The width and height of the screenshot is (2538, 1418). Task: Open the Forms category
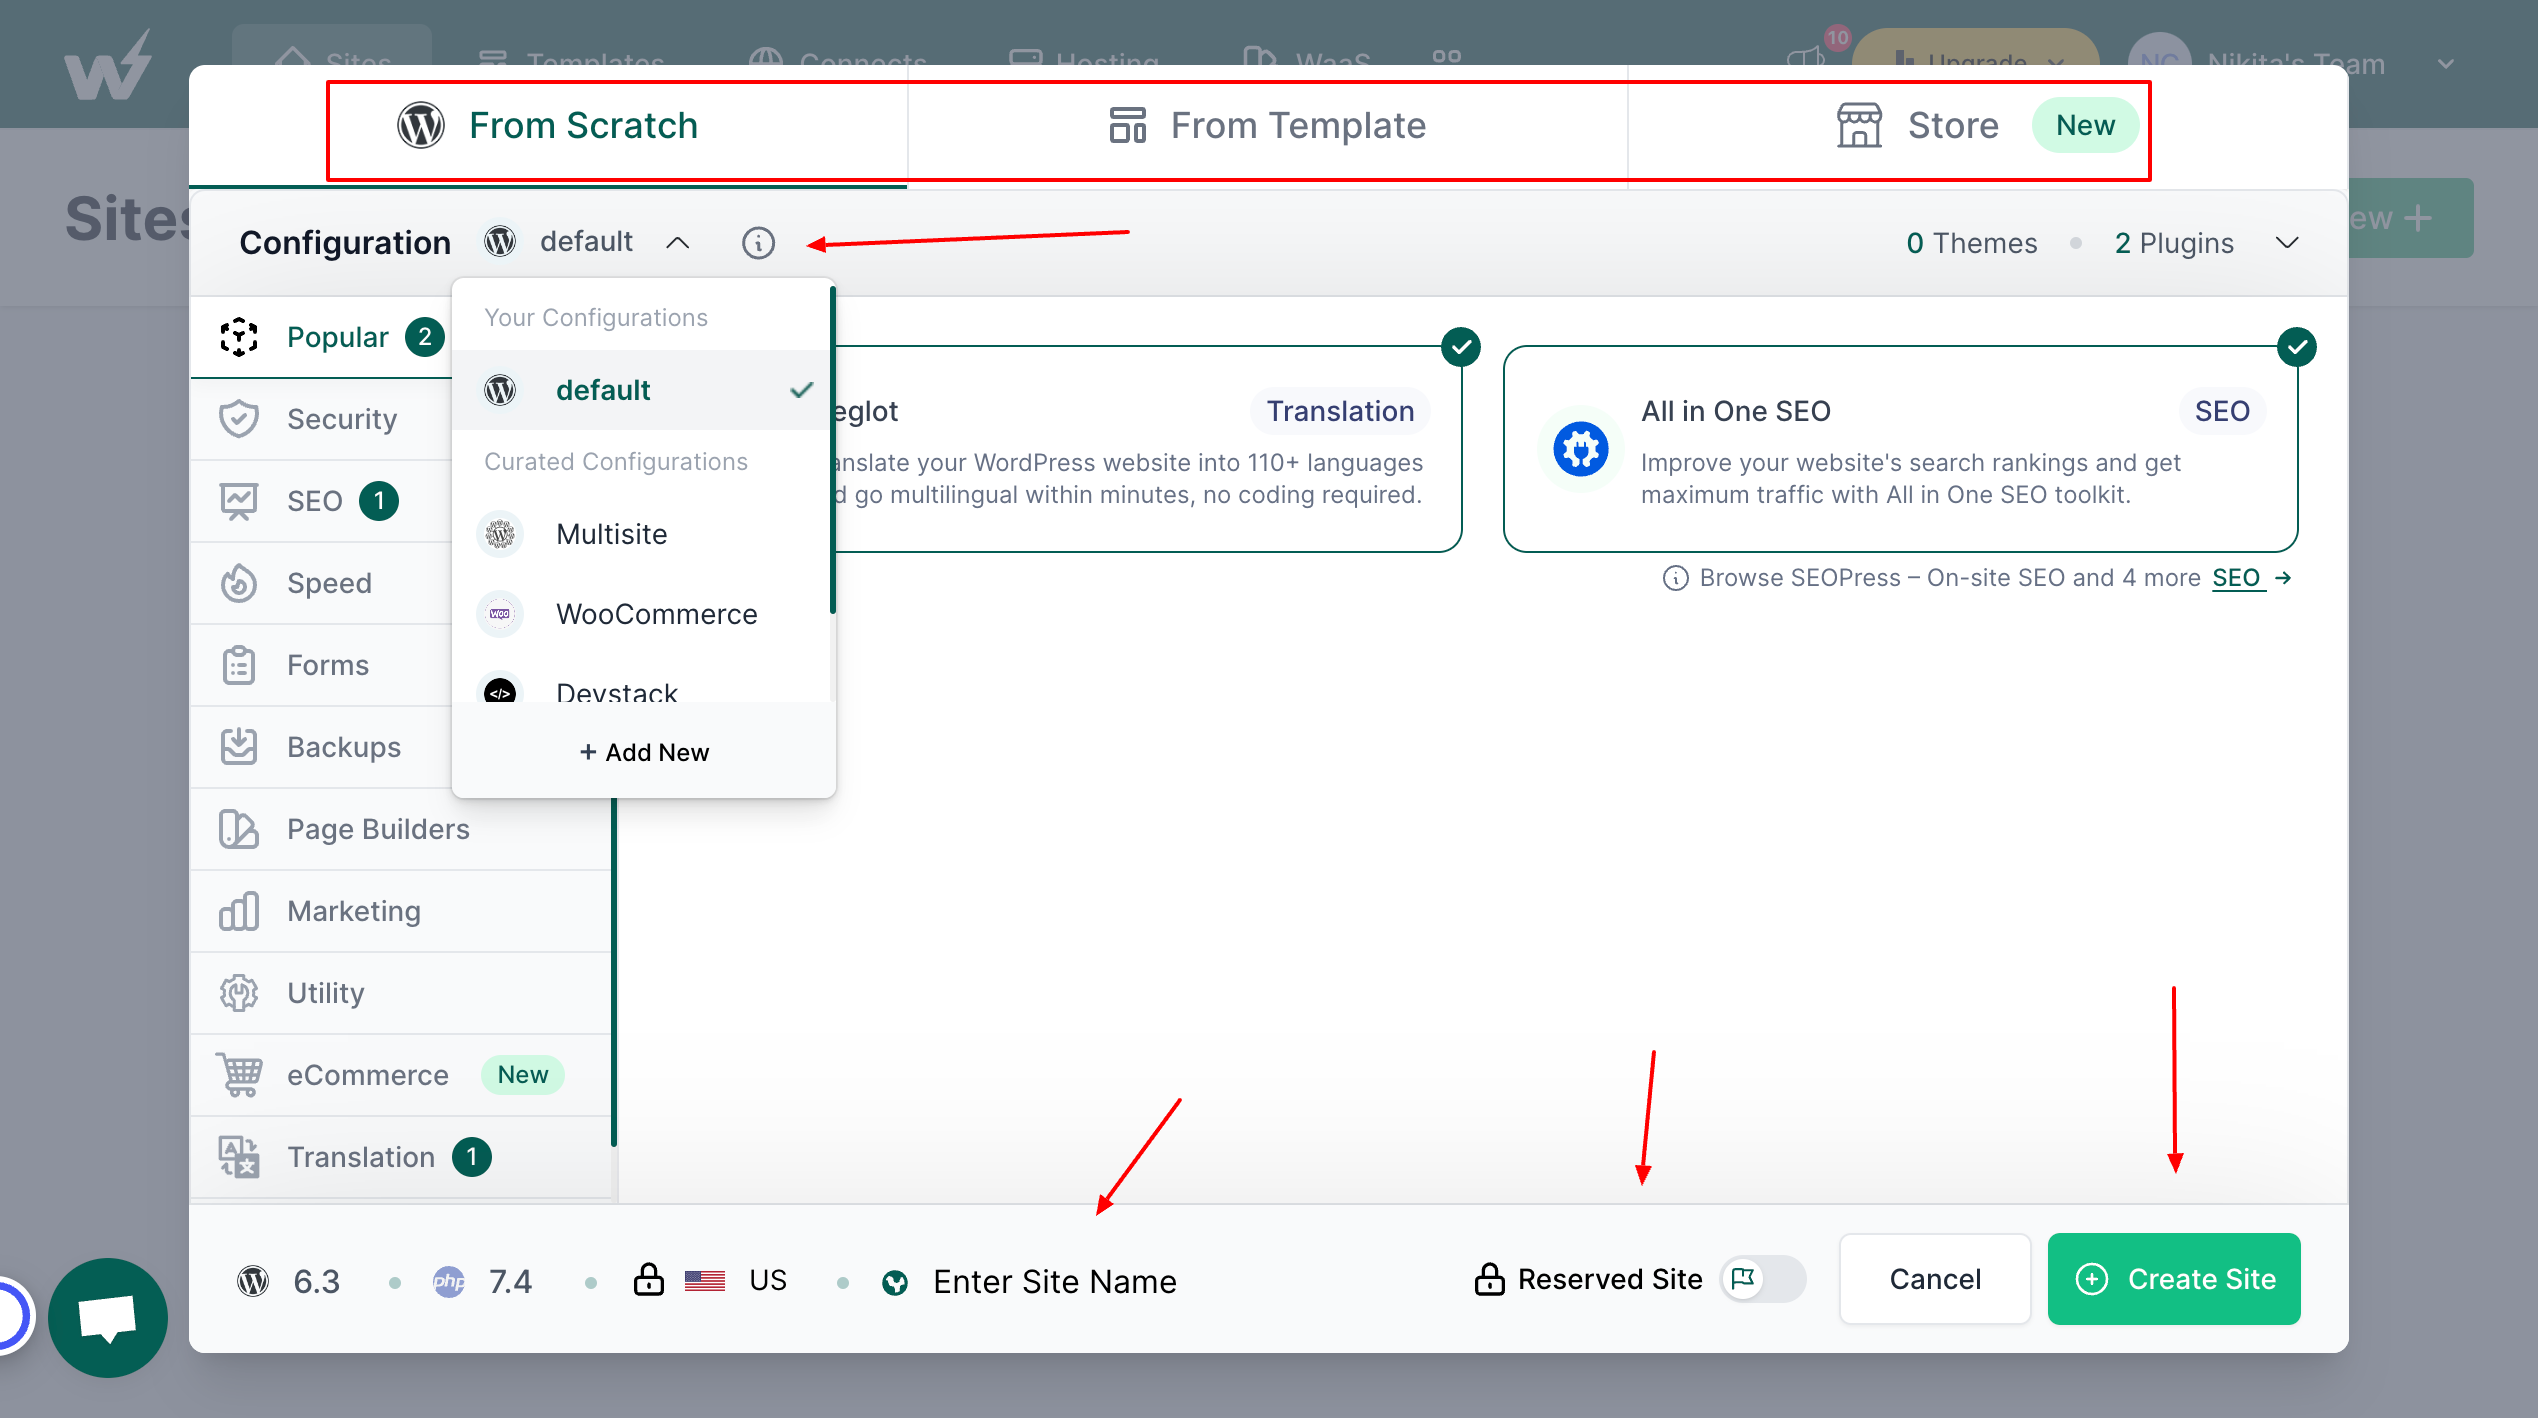click(328, 664)
